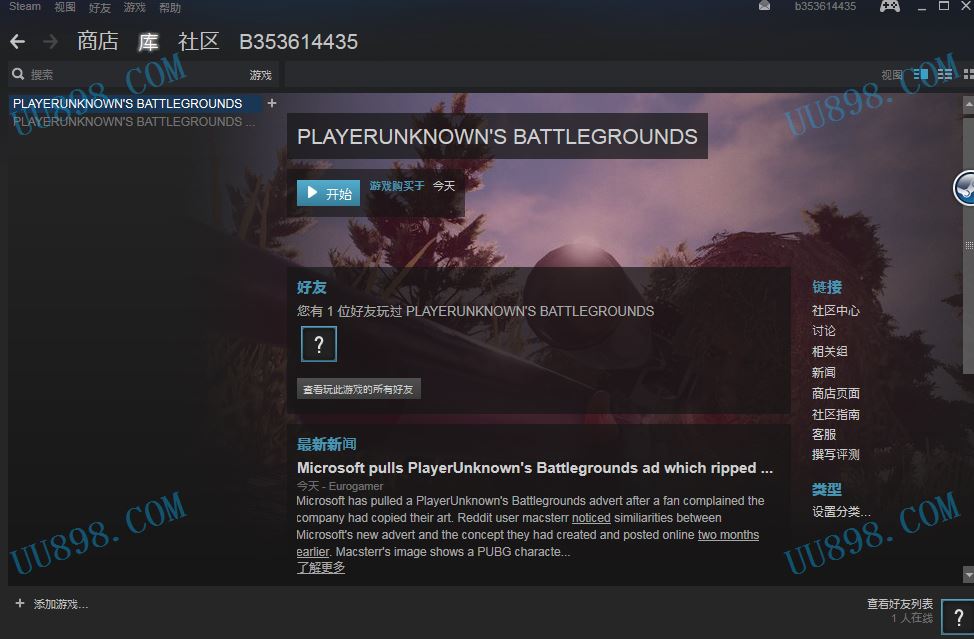
Task: Go back with the left arrow
Action: [17, 42]
